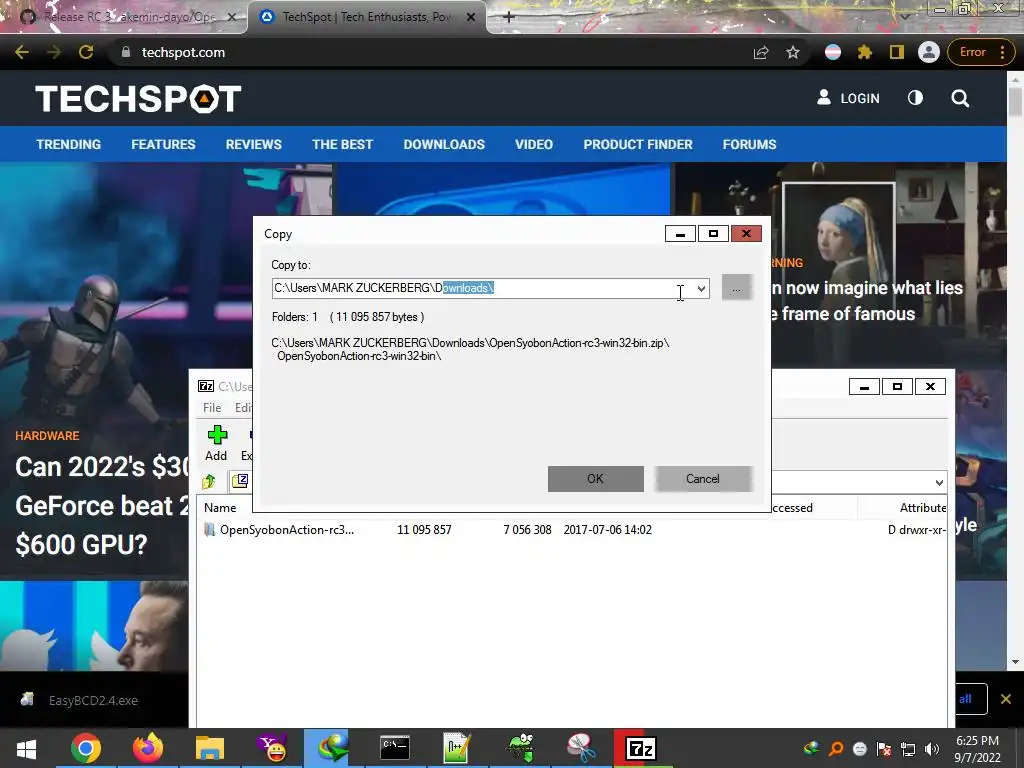Screen dimensions: 1024x768
Task: Click the Chrome profile avatar
Action: coord(929,52)
